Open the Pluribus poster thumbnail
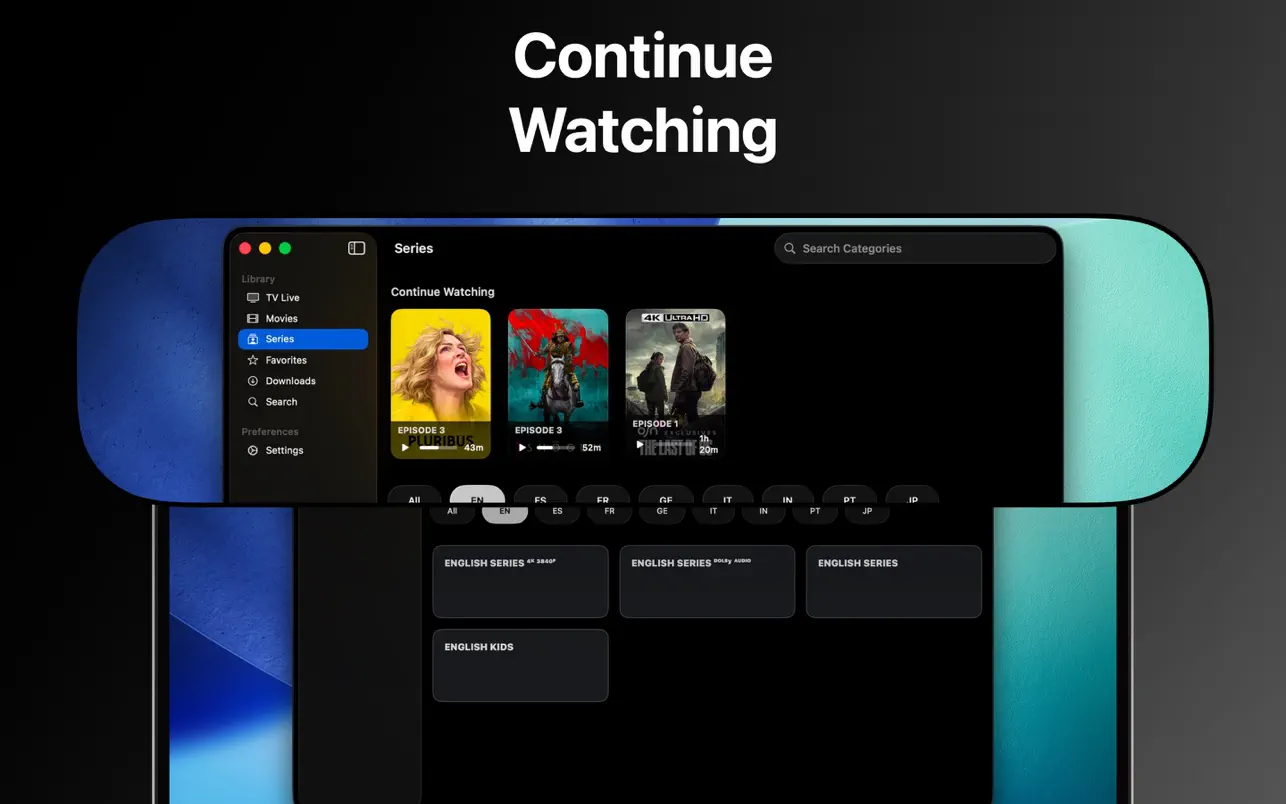This screenshot has width=1286, height=804. (x=441, y=383)
